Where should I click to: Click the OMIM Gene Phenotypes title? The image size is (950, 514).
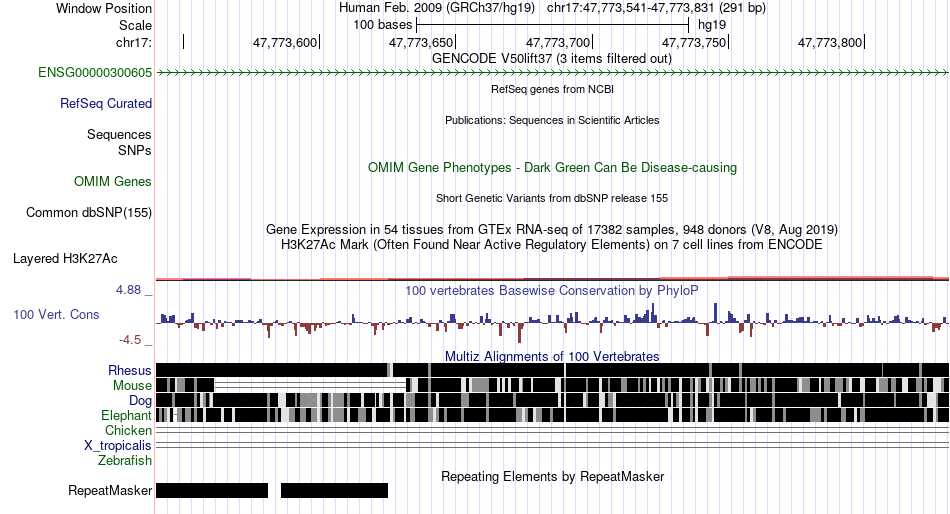(x=553, y=168)
